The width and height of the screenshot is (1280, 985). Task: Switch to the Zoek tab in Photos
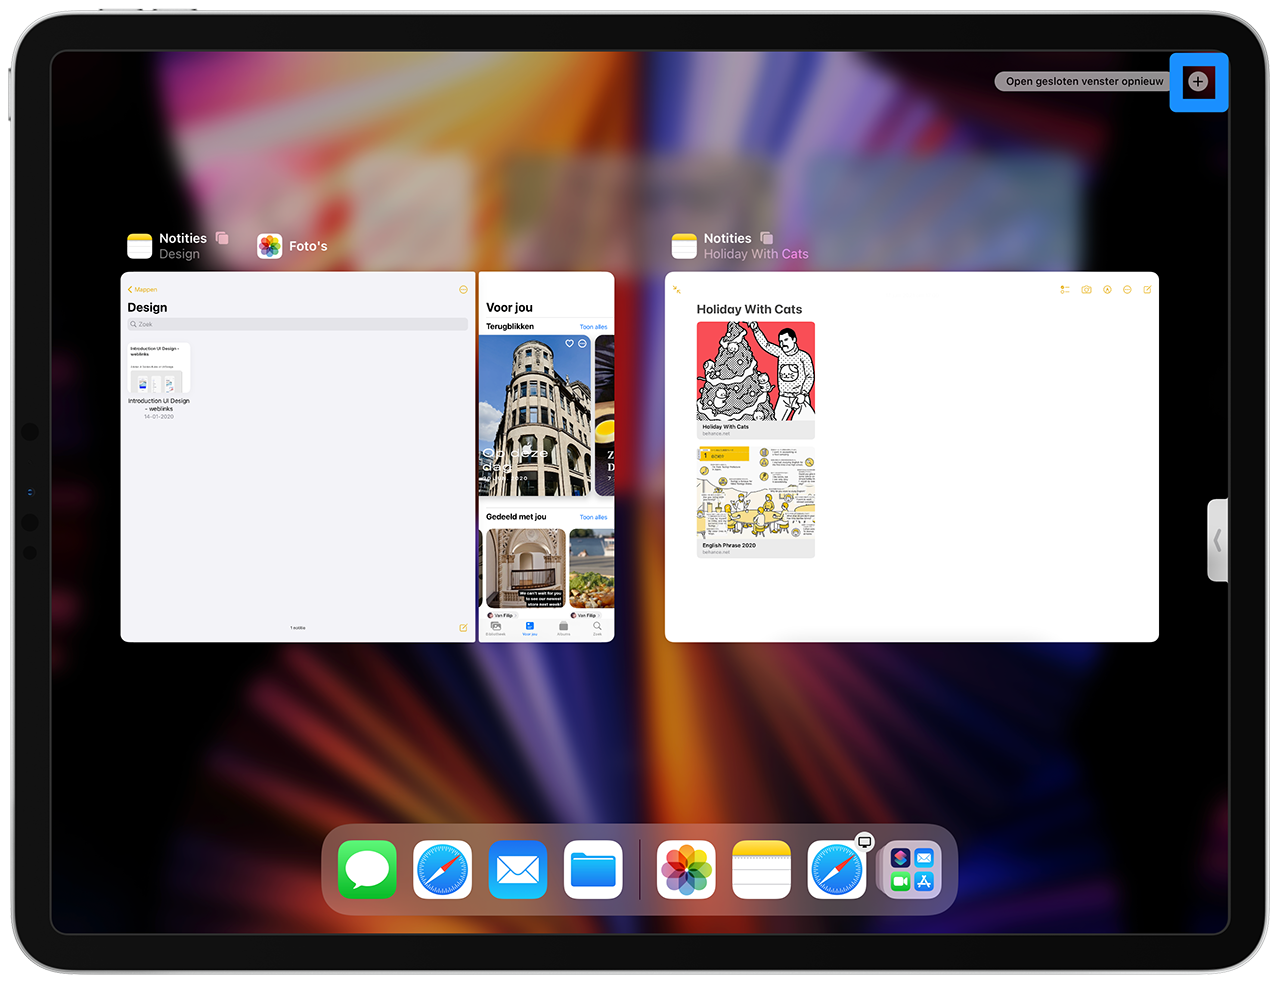coord(597,628)
